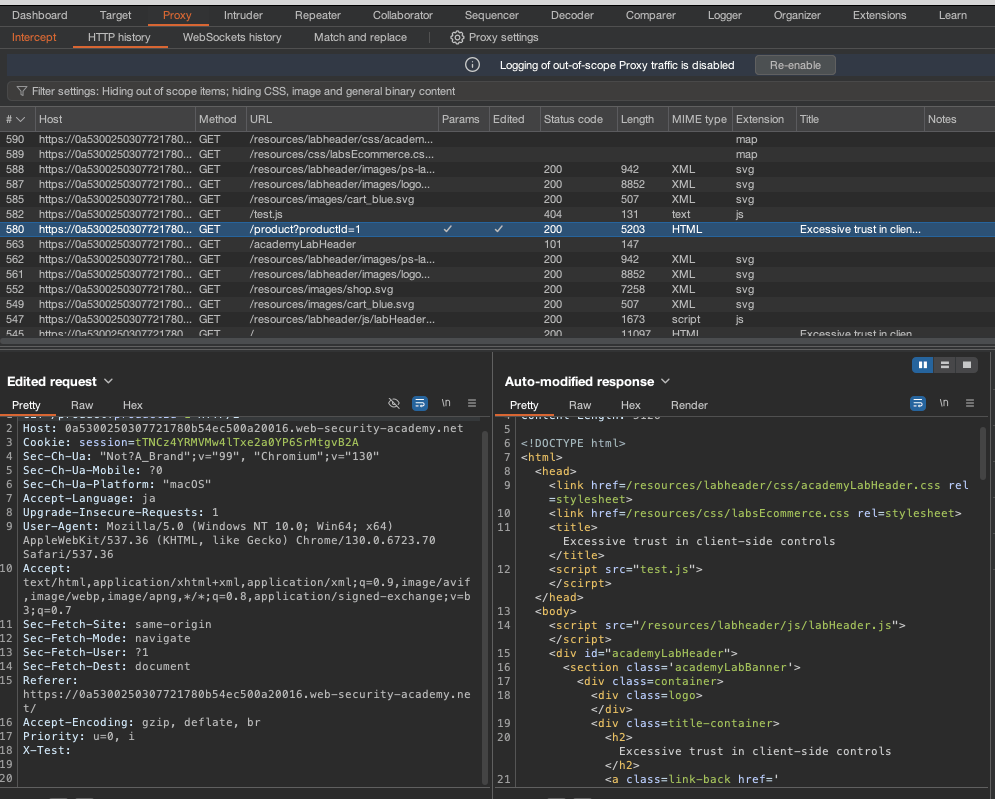This screenshot has width=995, height=799.
Task: Open the Organizer tab
Action: pyautogui.click(x=797, y=15)
